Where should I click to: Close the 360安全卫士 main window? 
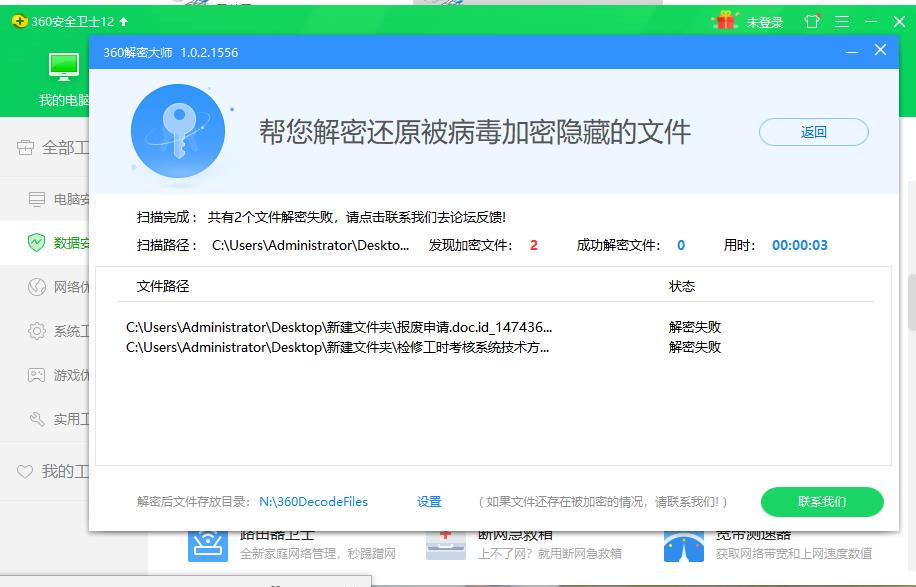click(x=900, y=22)
